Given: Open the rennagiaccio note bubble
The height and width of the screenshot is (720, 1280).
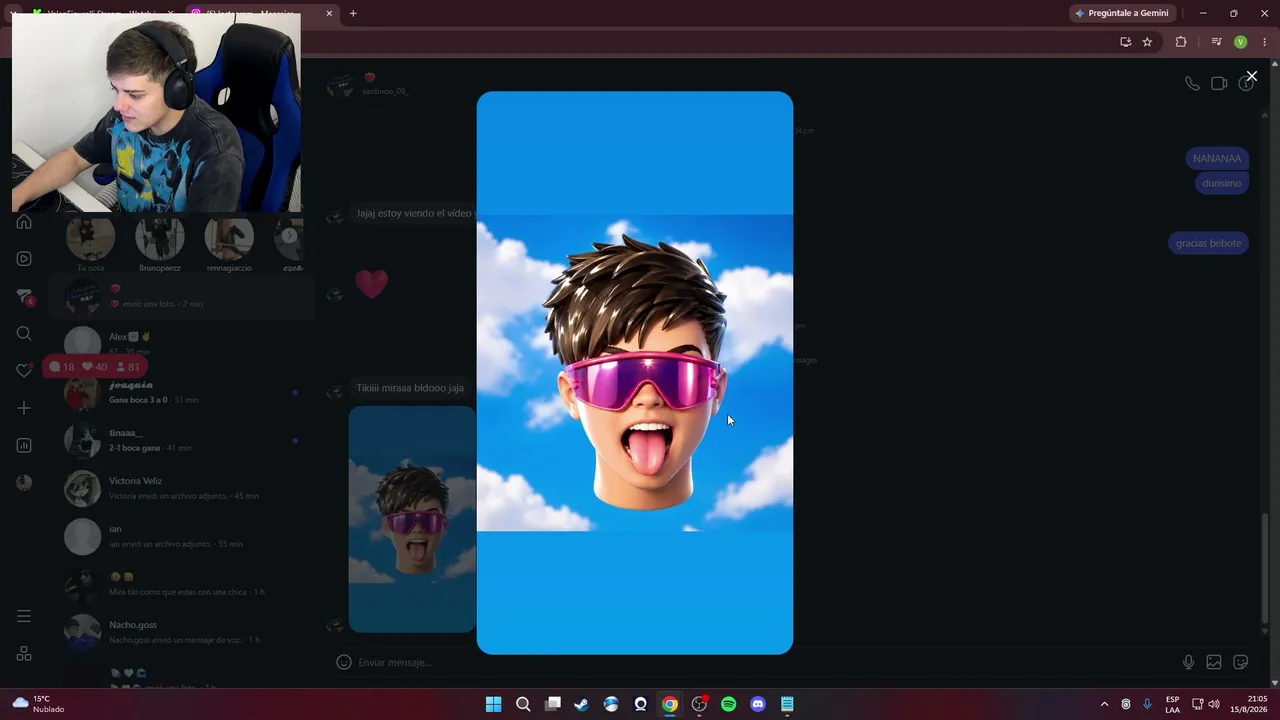Looking at the screenshot, I should coord(229,240).
